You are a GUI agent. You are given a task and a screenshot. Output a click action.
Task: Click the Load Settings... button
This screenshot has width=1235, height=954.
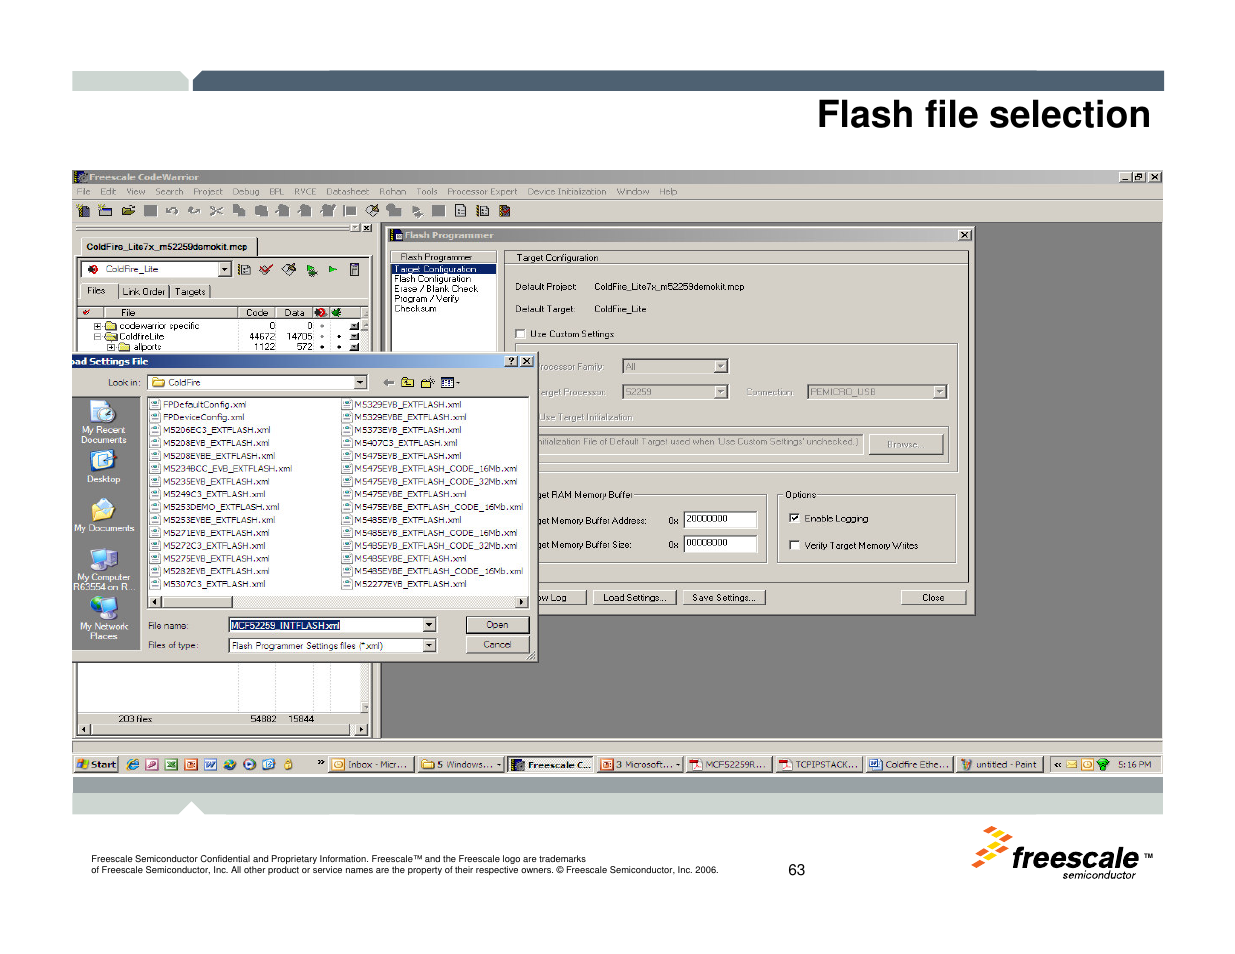(x=634, y=598)
